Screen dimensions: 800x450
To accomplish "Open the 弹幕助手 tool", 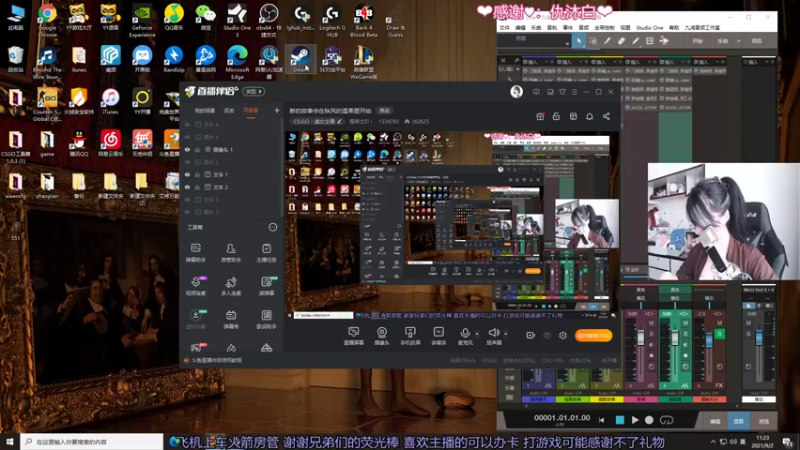I will [195, 253].
